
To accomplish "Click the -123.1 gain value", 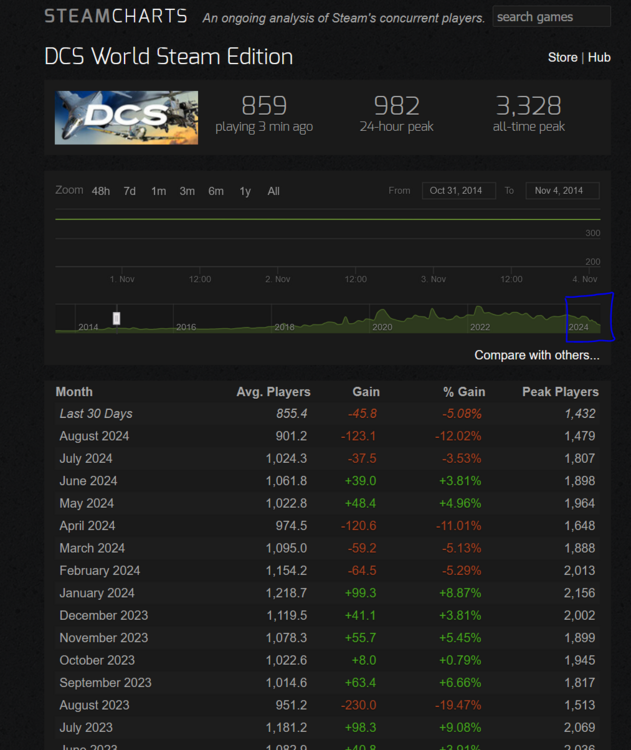I will point(358,436).
